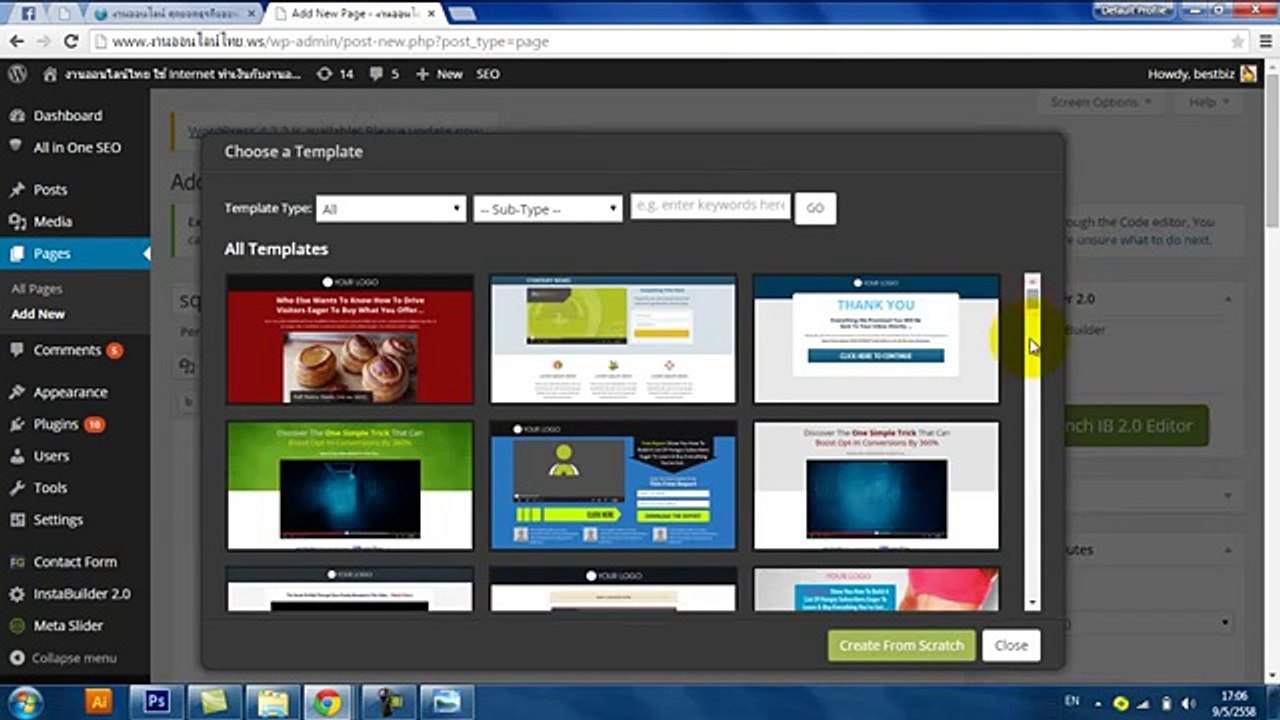Viewport: 1280px width, 720px height.
Task: Click the browser address bar
Action: pos(660,42)
